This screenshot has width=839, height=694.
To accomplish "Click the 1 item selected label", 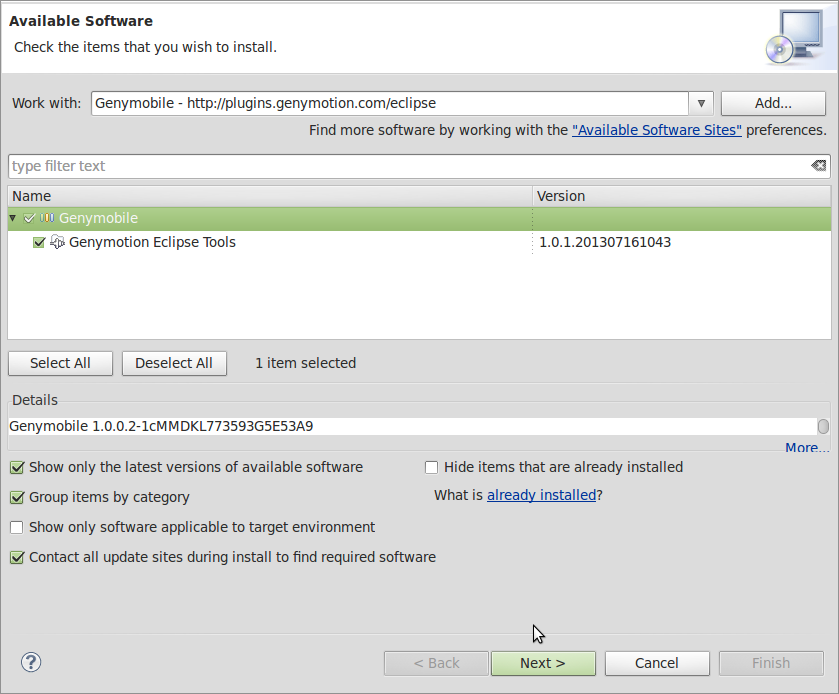I will click(x=306, y=363).
